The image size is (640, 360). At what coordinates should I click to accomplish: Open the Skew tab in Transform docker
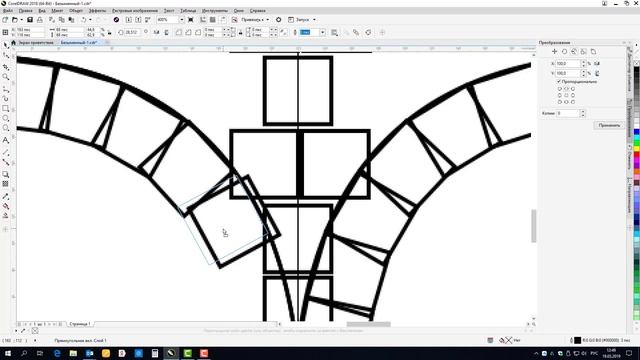pyautogui.click(x=593, y=51)
